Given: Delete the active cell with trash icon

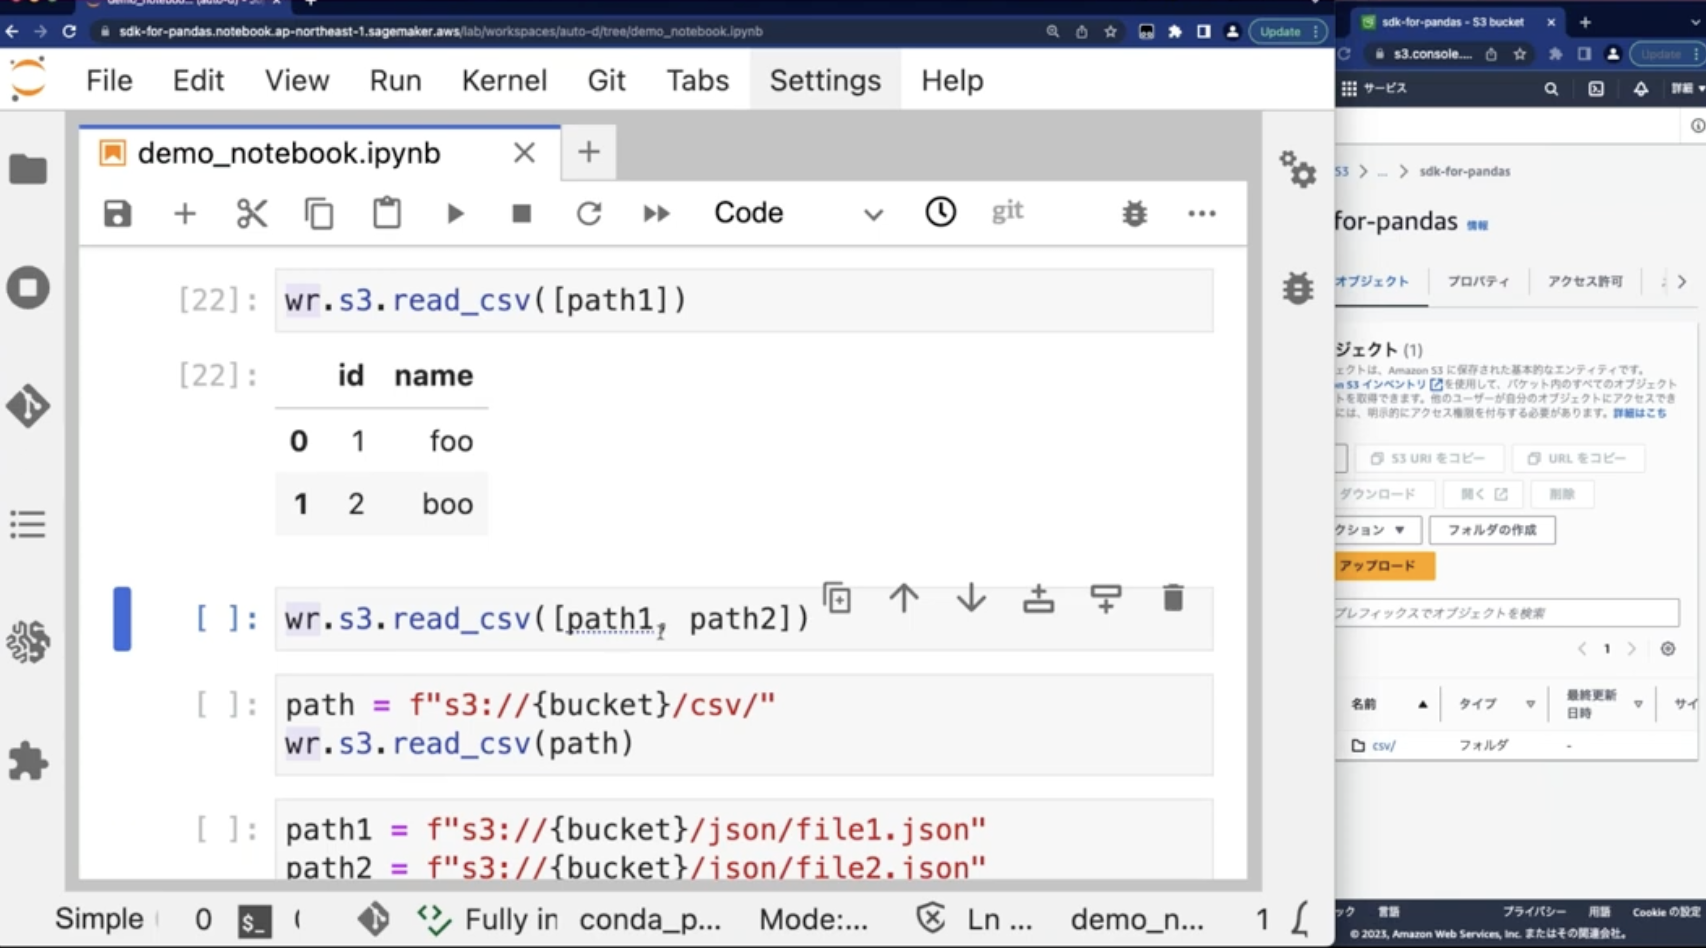Looking at the screenshot, I should point(1173,598).
